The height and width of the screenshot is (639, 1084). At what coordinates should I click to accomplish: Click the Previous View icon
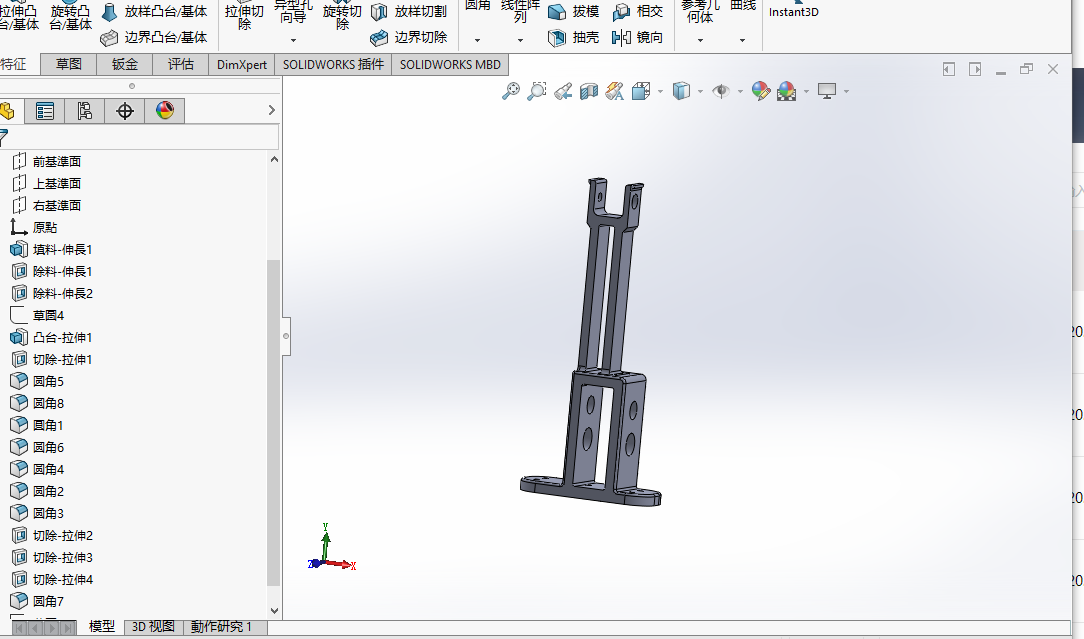click(563, 91)
